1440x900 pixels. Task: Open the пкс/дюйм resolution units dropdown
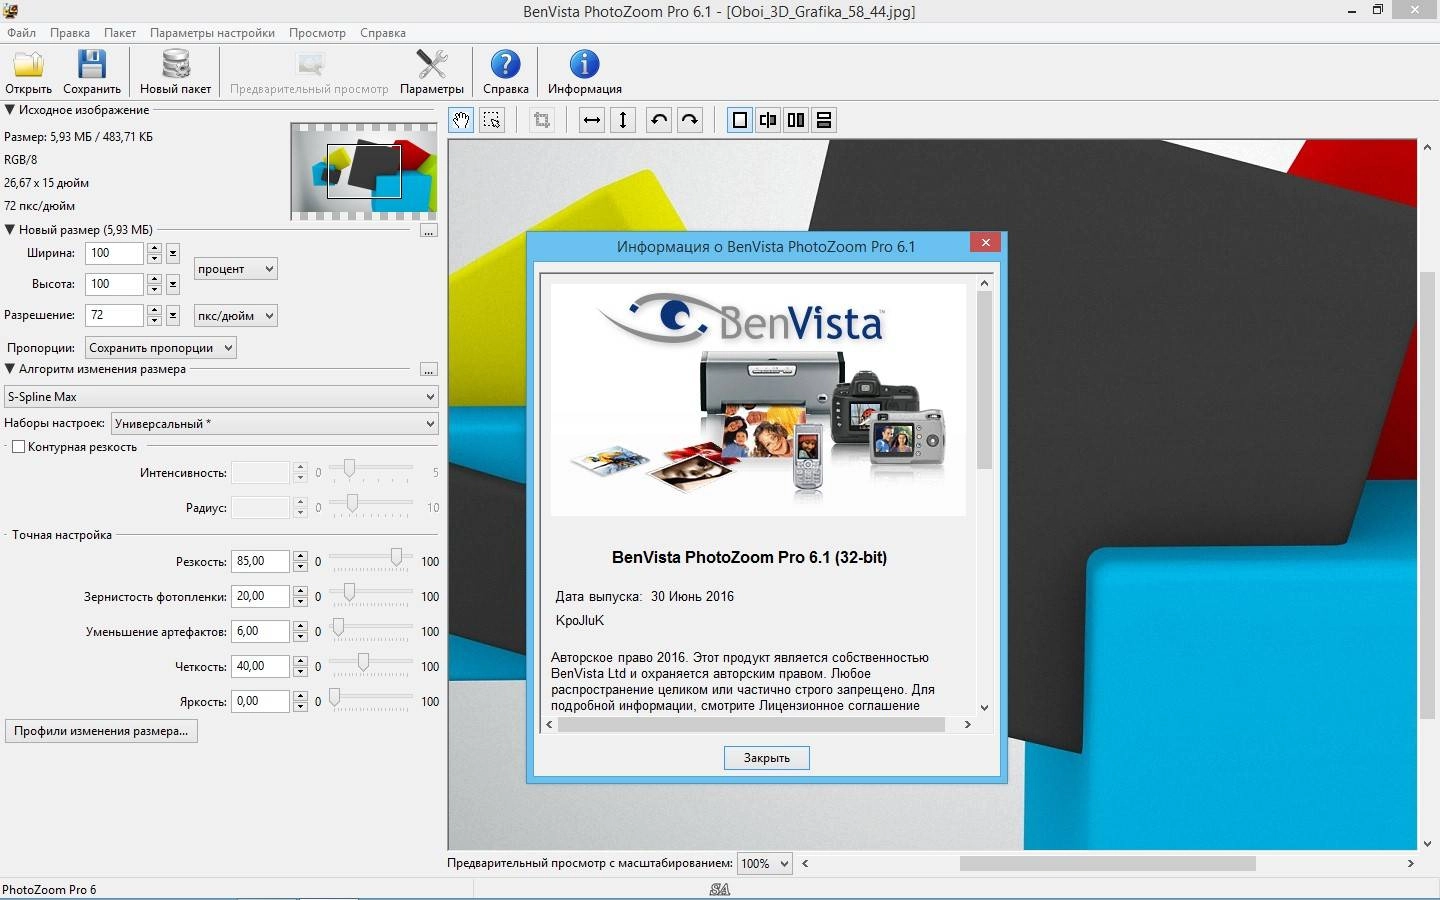[235, 315]
